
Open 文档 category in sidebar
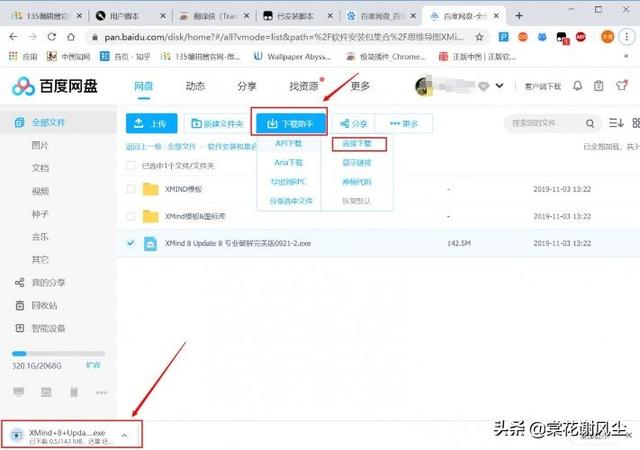(40, 168)
